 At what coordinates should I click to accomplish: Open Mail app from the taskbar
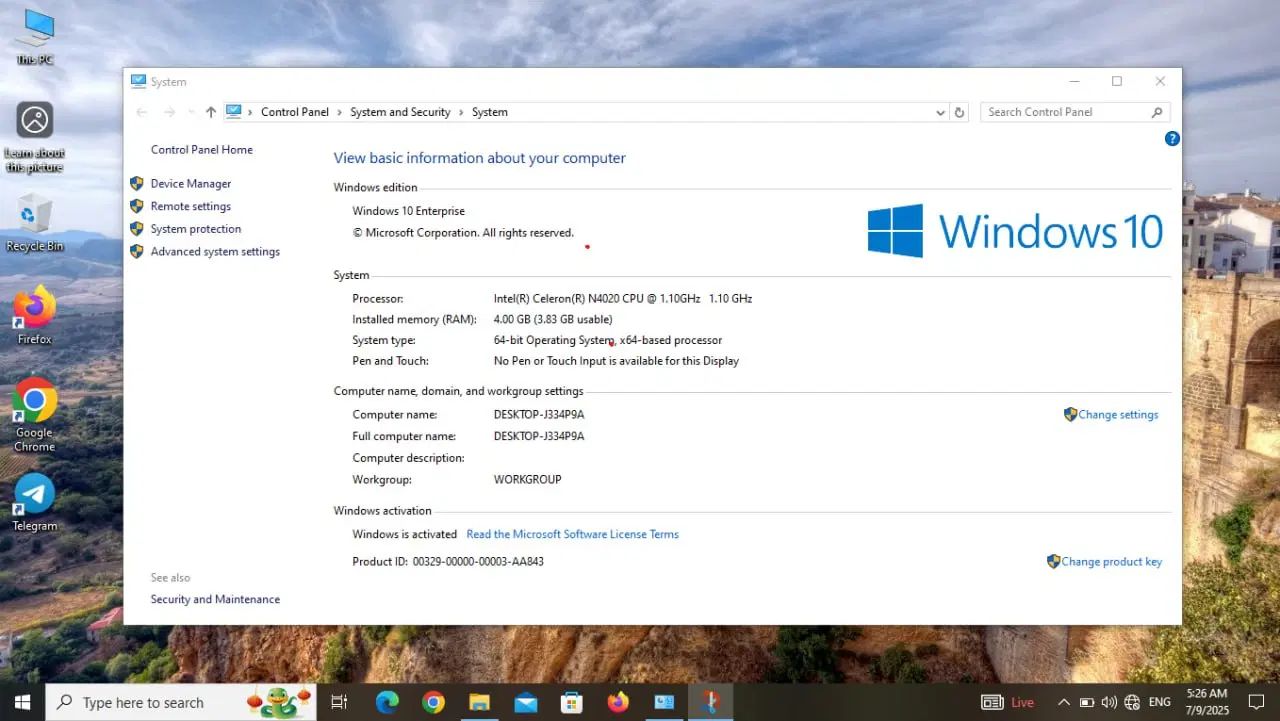pyautogui.click(x=526, y=702)
